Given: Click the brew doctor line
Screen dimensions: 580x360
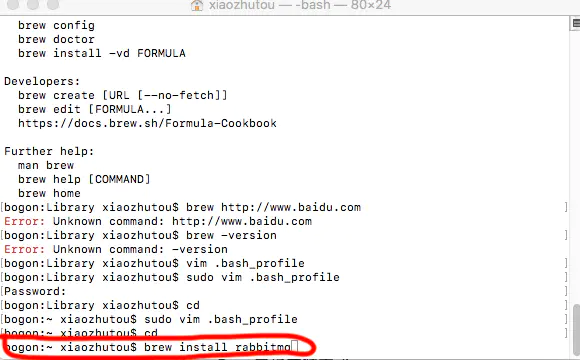Looking at the screenshot, I should tap(56, 39).
